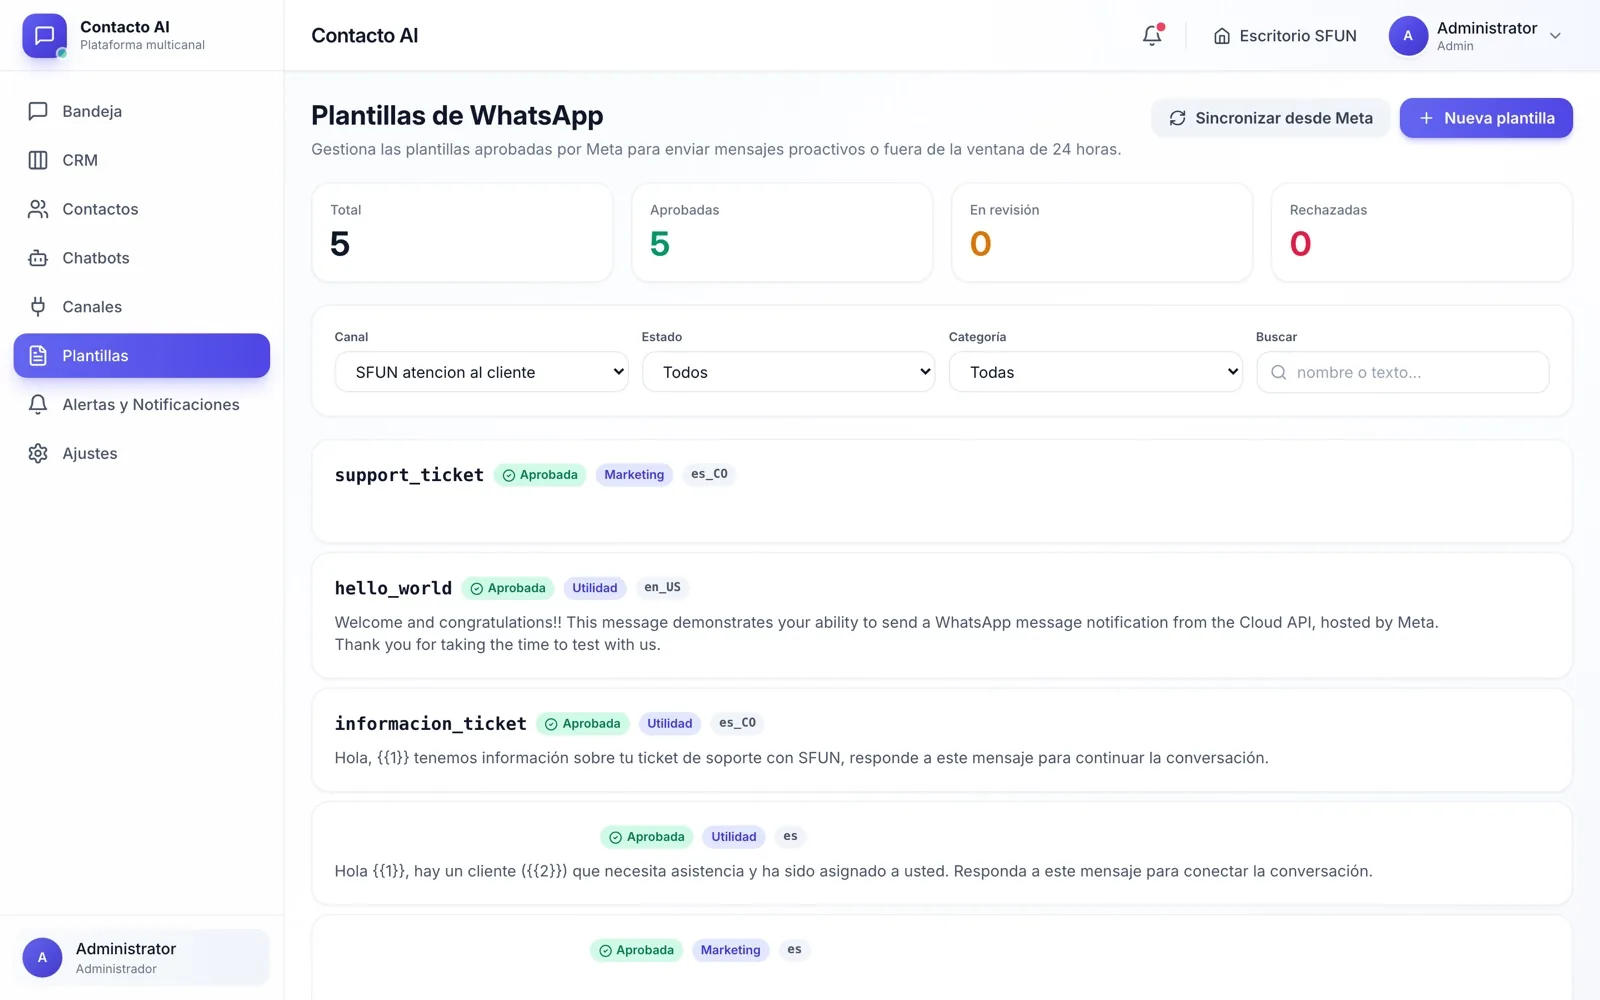The image size is (1600, 1000).
Task: Click the Administrator avatar in the top bar
Action: [x=1408, y=36]
